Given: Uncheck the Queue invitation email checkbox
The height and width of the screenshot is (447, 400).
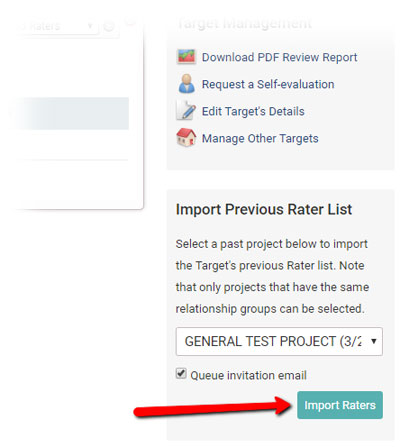Looking at the screenshot, I should (181, 373).
